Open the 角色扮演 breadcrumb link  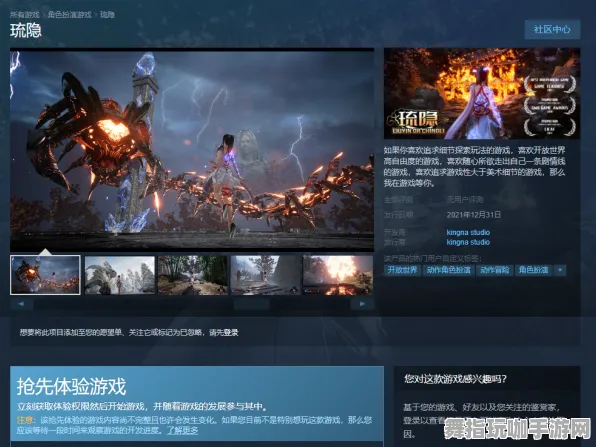click(x=70, y=15)
